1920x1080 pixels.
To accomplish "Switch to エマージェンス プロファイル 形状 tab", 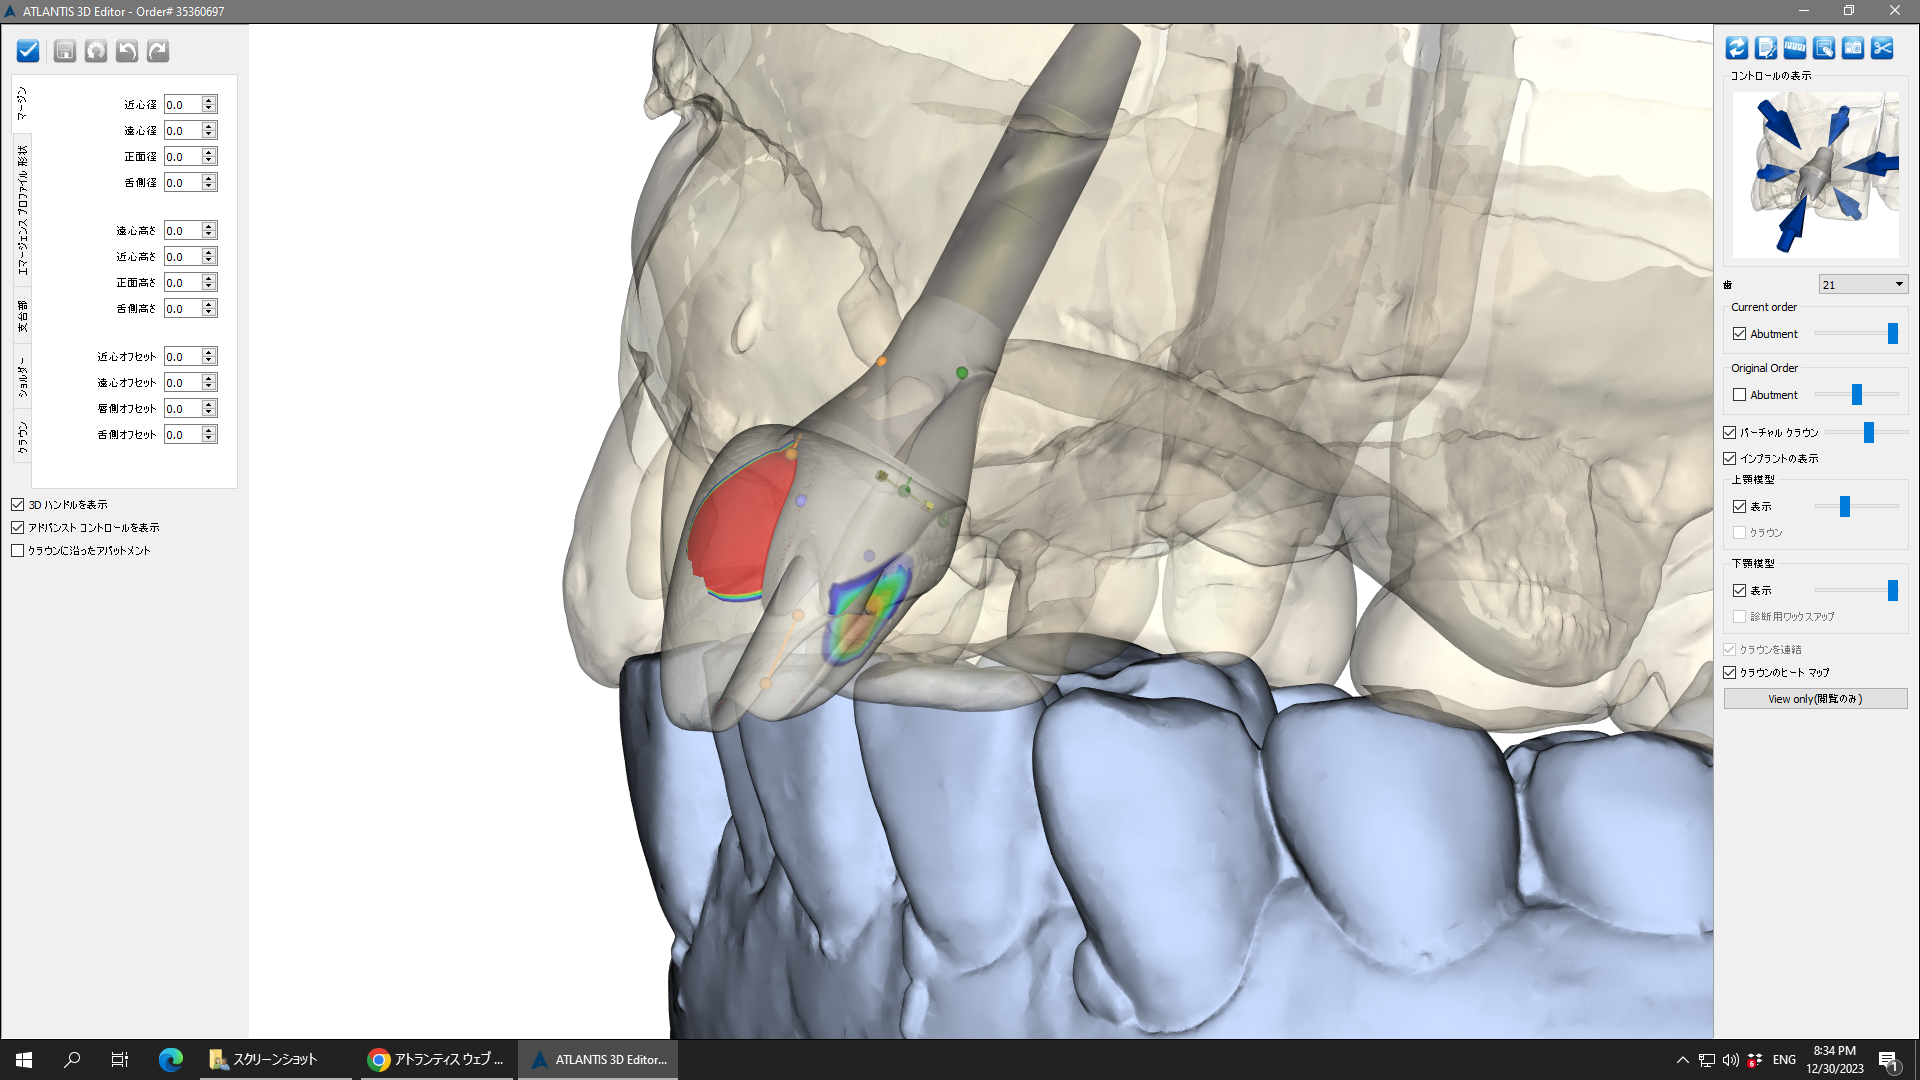I will (x=23, y=210).
